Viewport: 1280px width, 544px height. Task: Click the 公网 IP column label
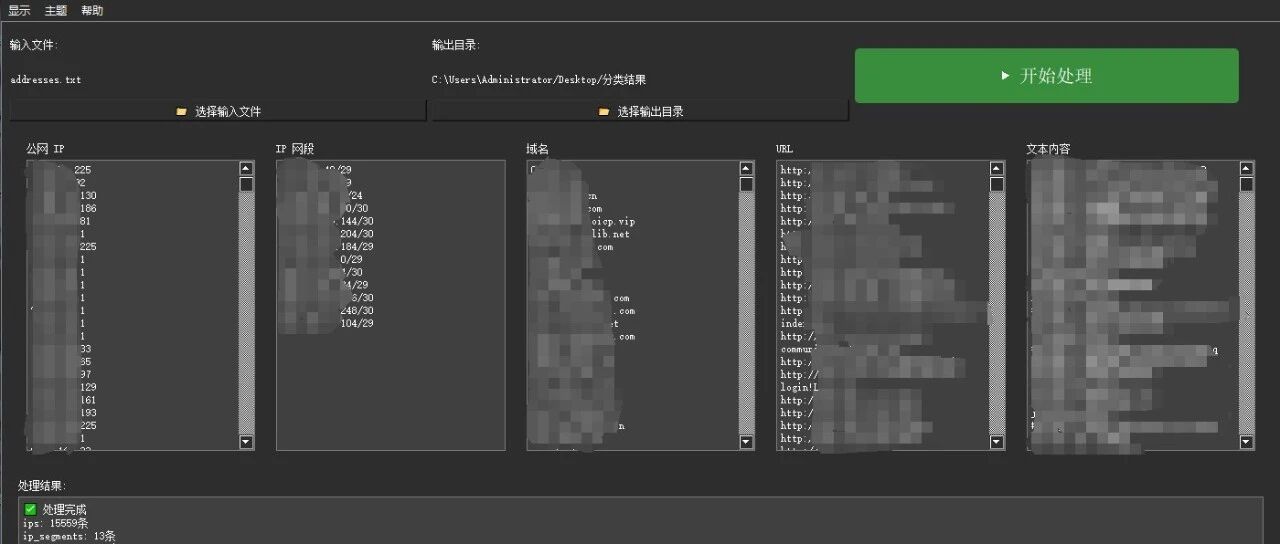tap(45, 149)
